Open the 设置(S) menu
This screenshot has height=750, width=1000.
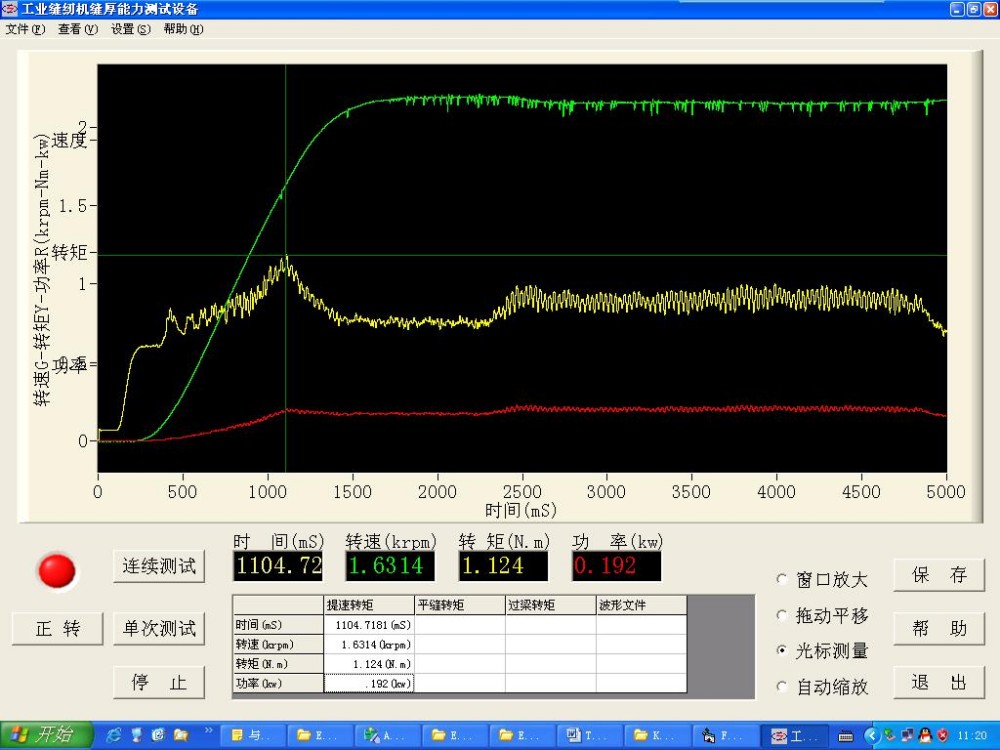tap(130, 29)
